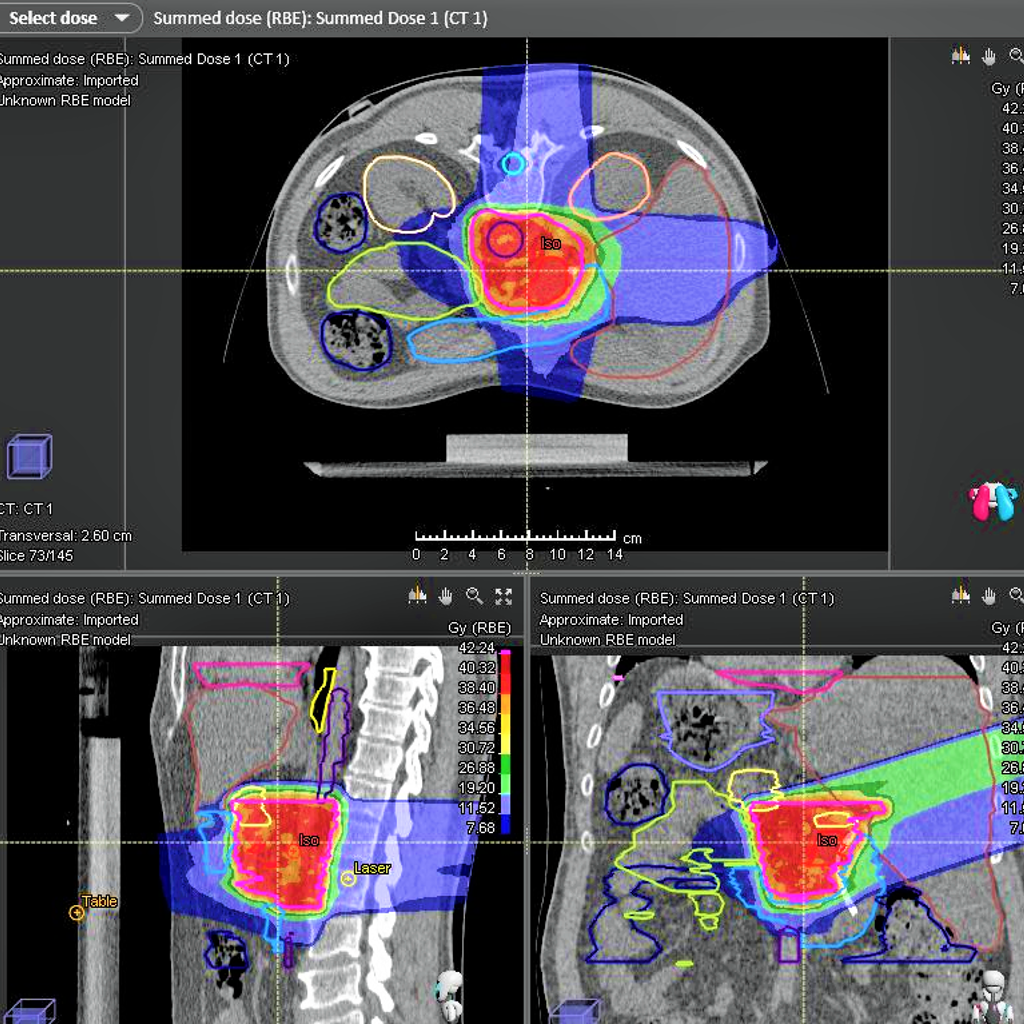The height and width of the screenshot is (1024, 1024).
Task: Activate pan hand tool in sagittal view
Action: pyautogui.click(x=446, y=596)
